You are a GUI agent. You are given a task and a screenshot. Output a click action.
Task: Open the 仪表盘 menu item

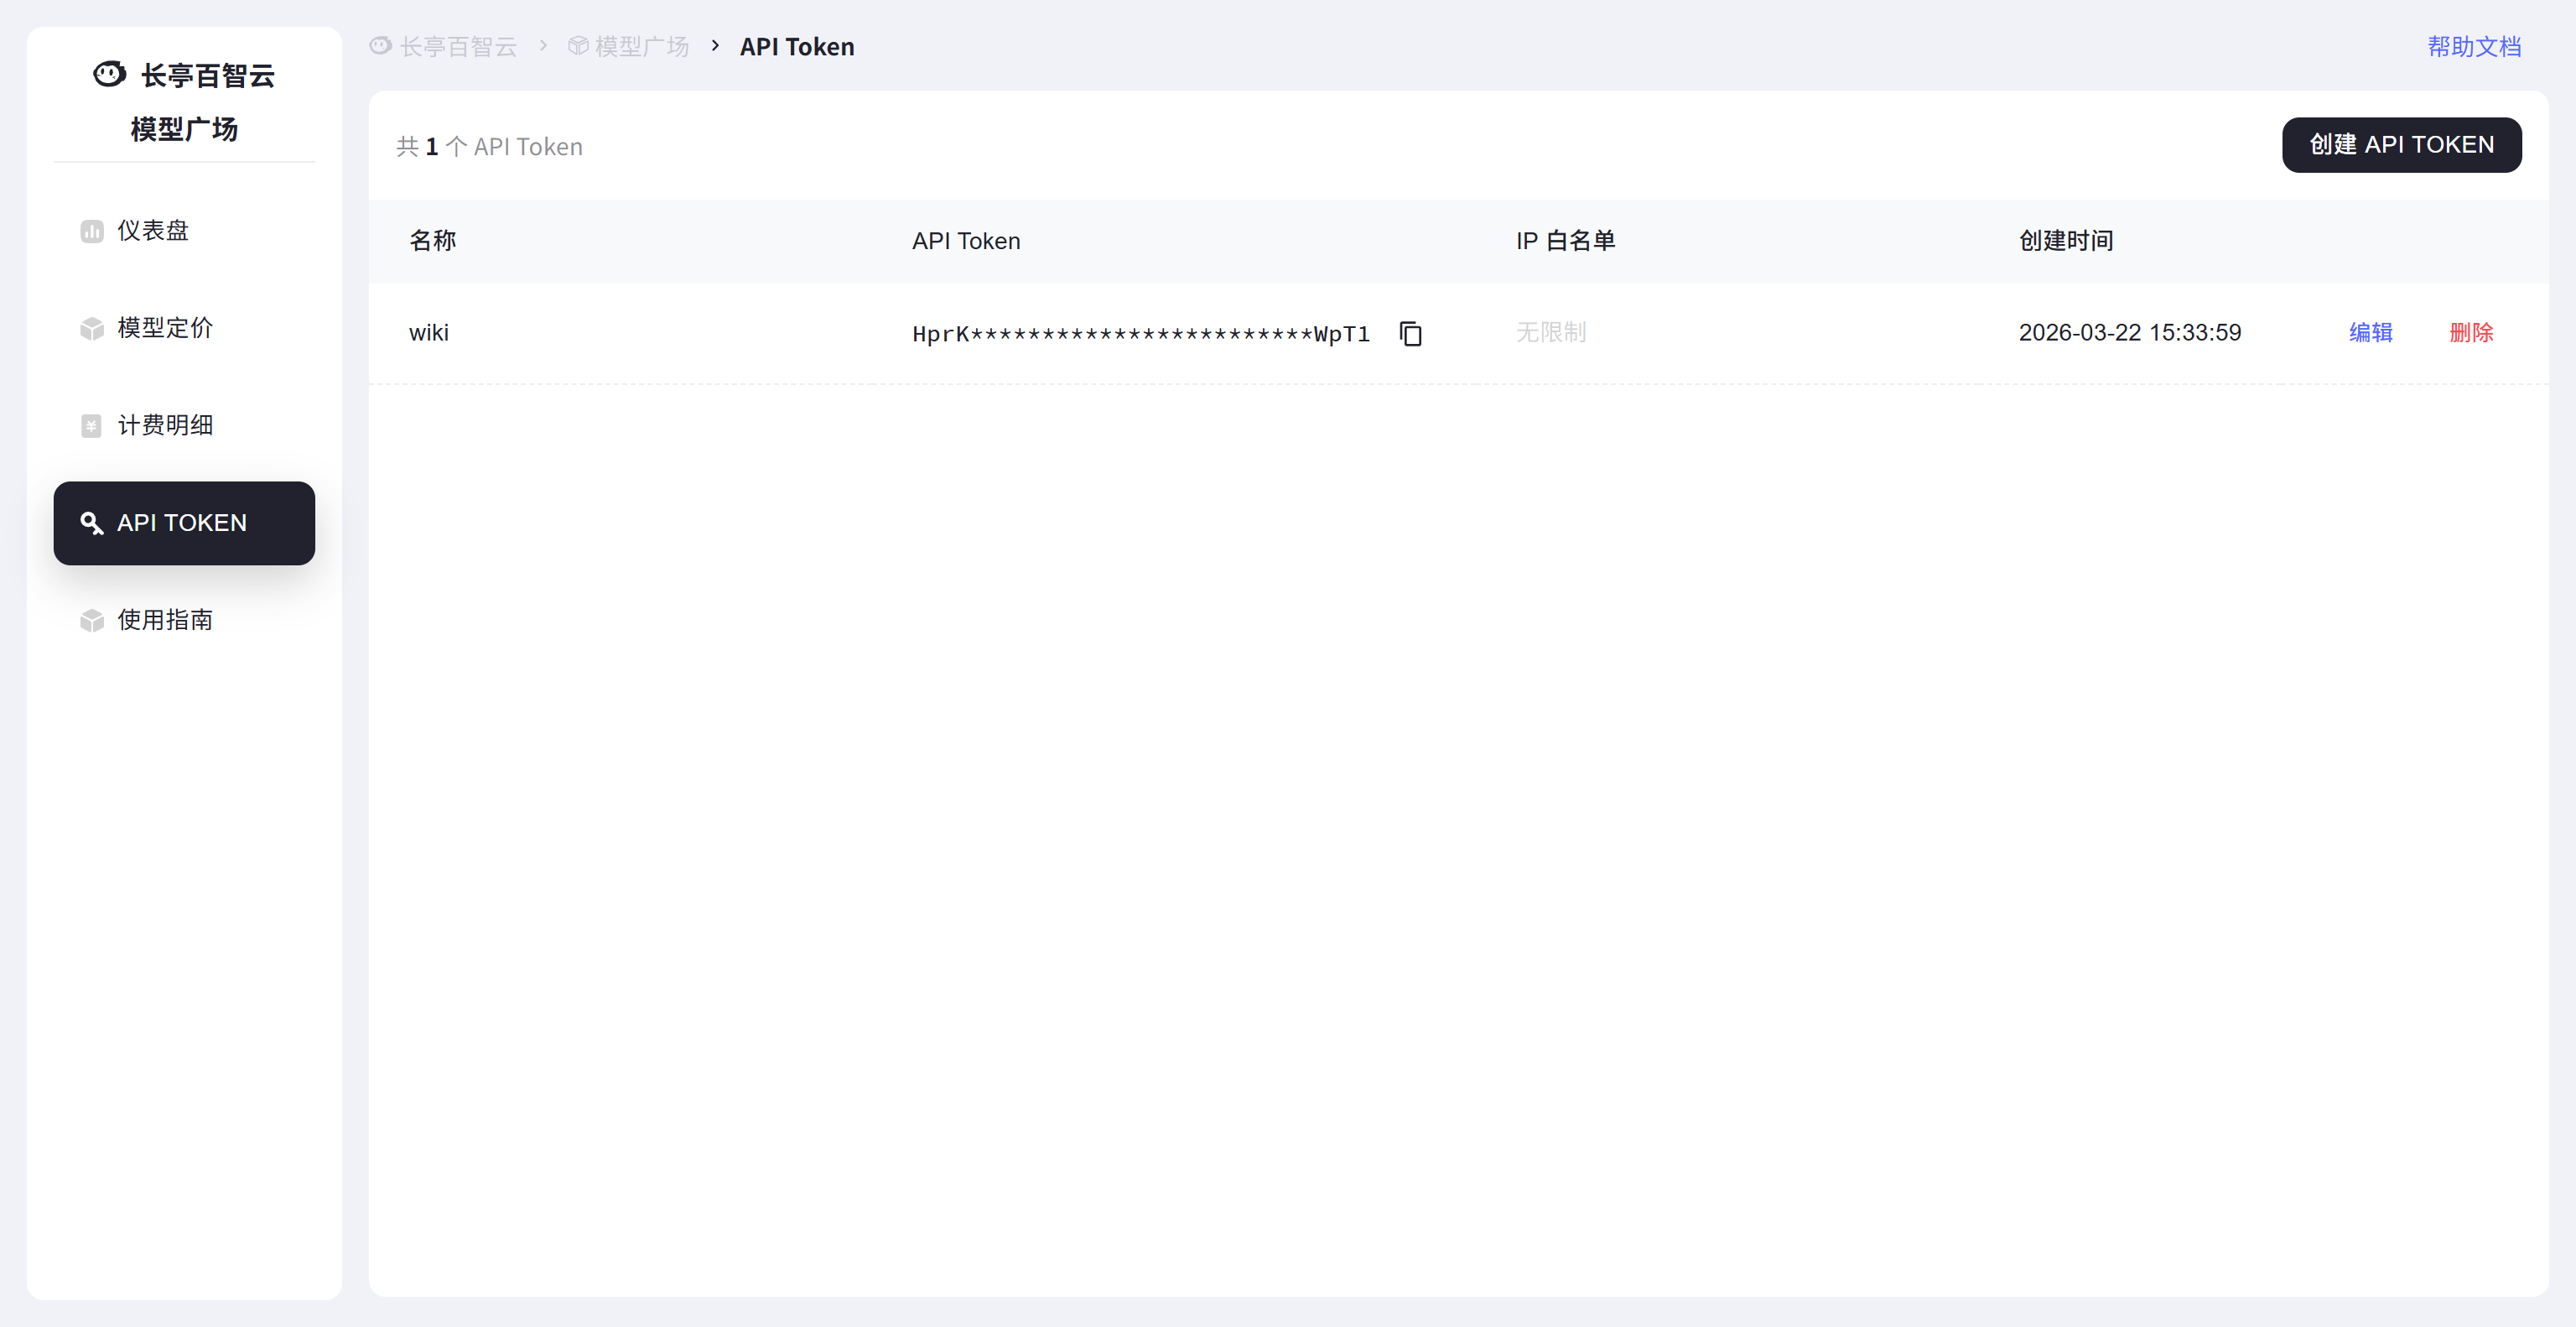pyautogui.click(x=153, y=231)
